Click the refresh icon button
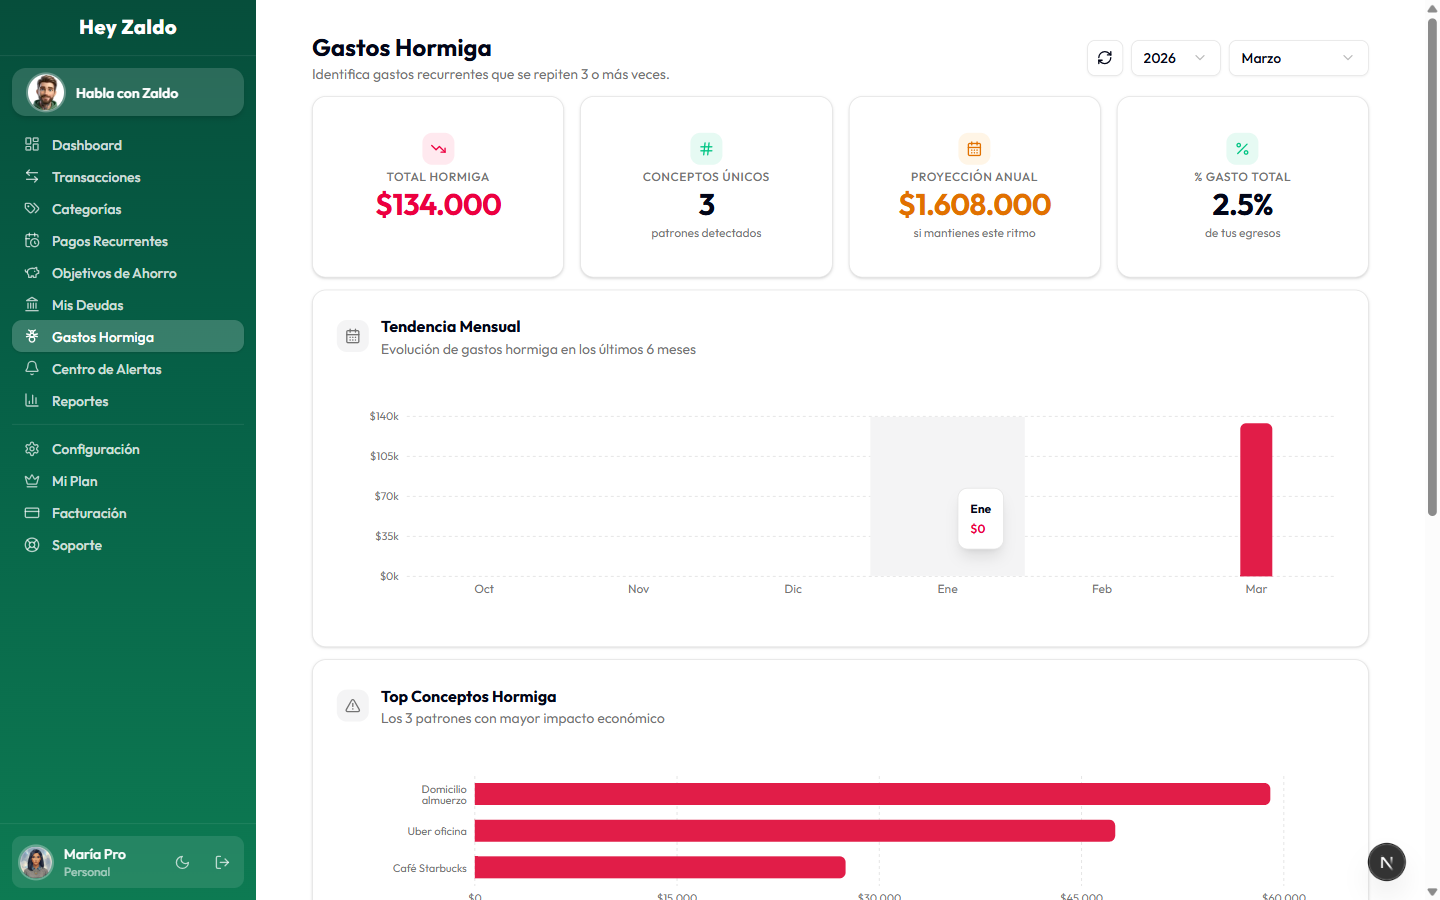 point(1105,58)
